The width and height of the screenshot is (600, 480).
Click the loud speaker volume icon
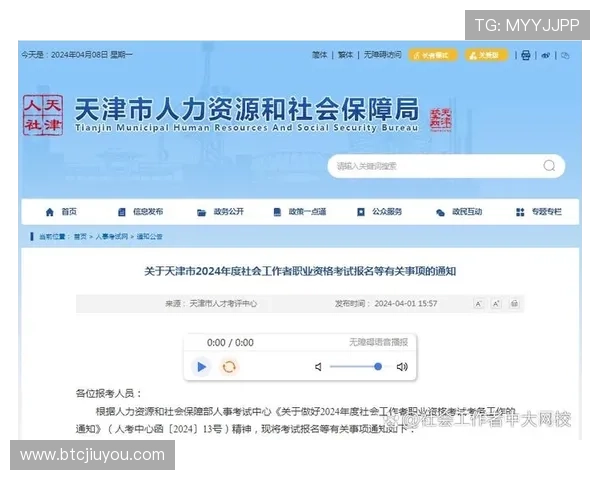(x=402, y=367)
